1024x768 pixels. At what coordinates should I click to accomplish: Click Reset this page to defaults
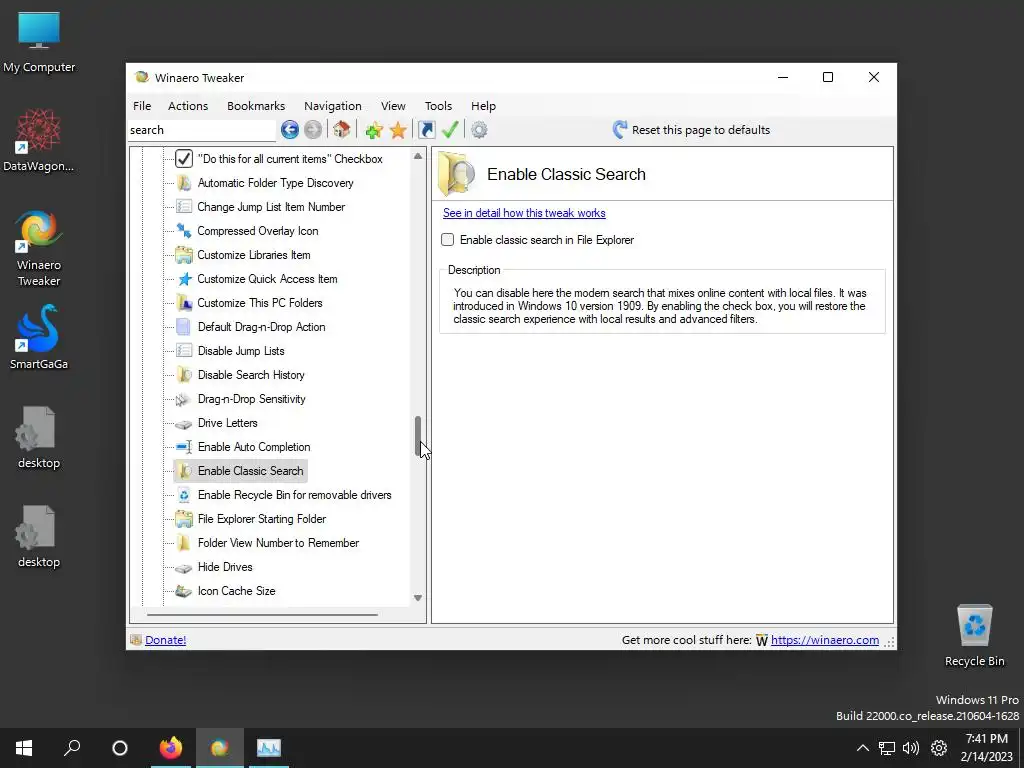click(x=691, y=130)
